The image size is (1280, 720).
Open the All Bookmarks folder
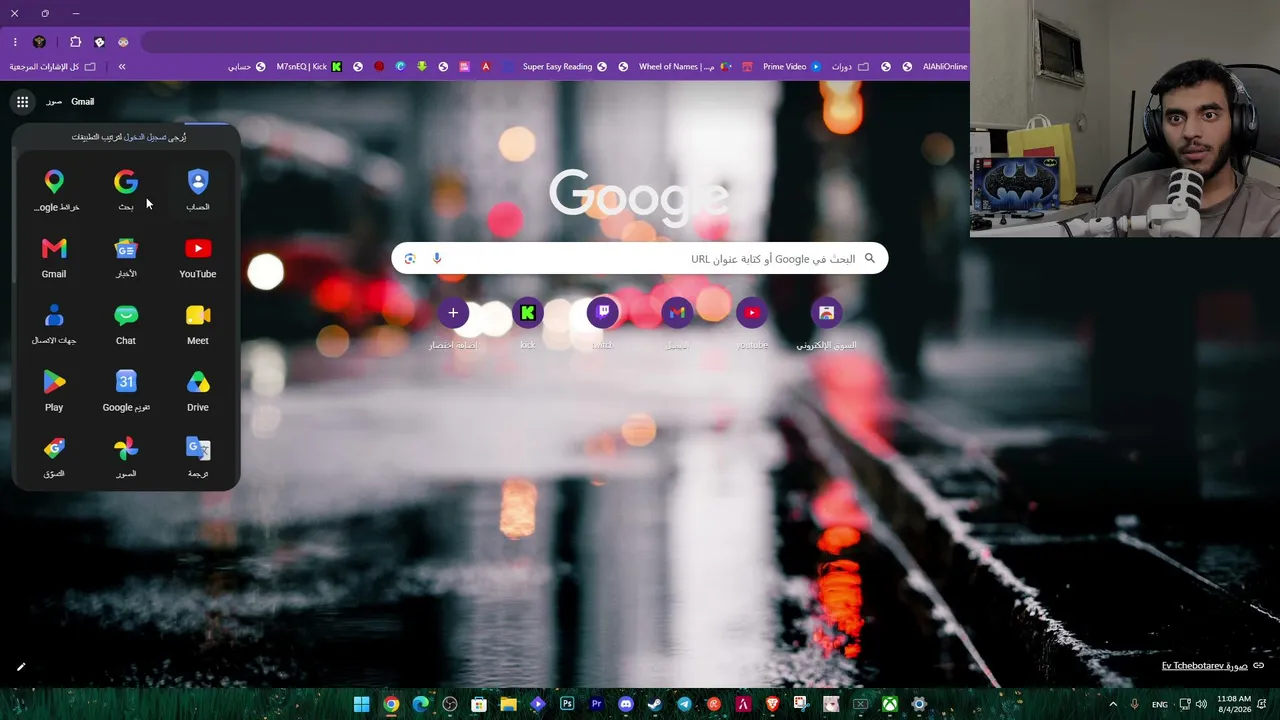pyautogui.click(x=53, y=67)
